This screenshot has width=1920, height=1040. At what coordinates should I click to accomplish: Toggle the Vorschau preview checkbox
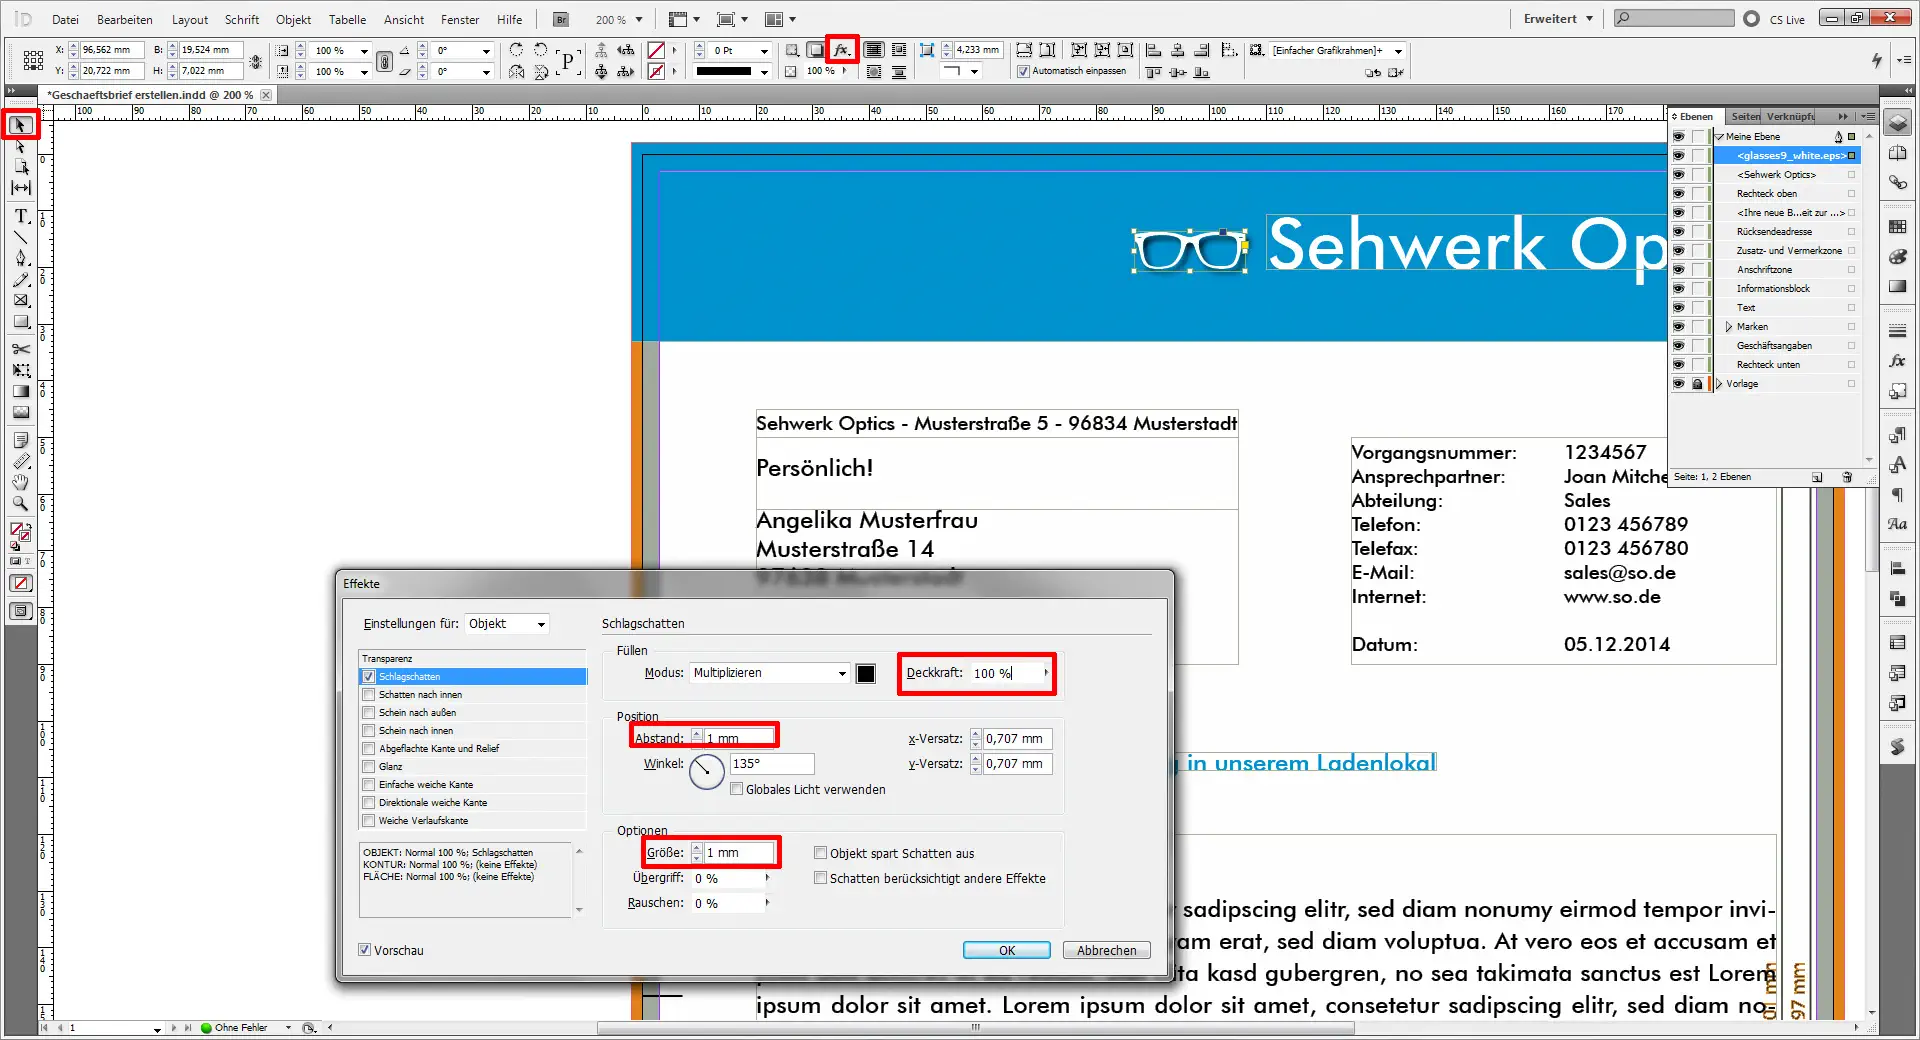pyautogui.click(x=365, y=950)
